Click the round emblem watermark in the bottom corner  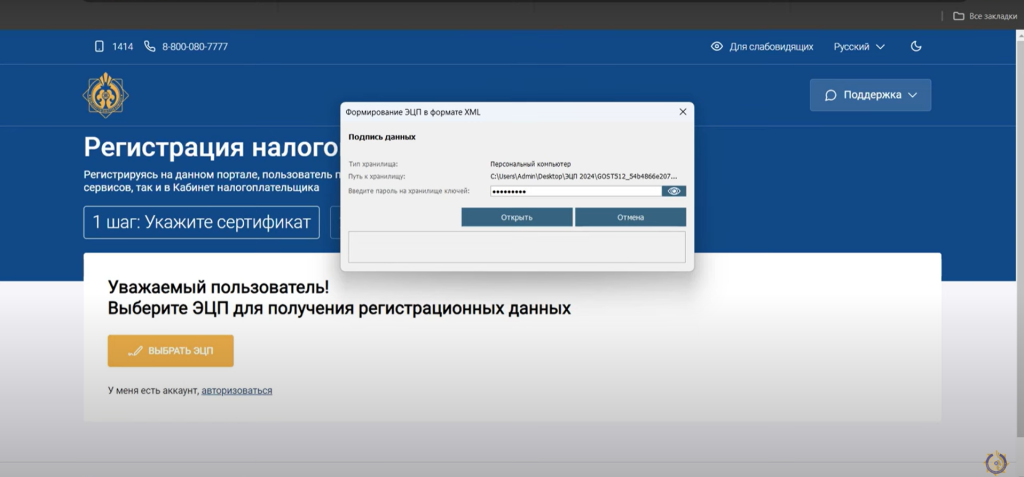(996, 462)
